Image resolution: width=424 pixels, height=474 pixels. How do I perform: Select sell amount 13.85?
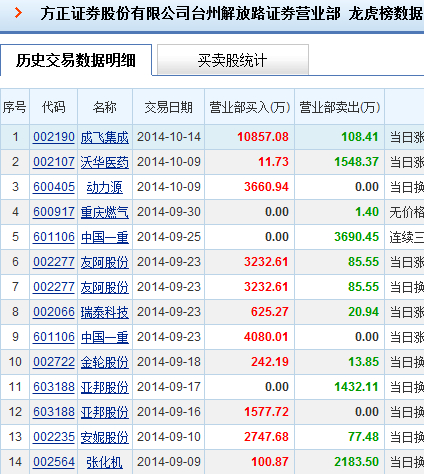(364, 362)
